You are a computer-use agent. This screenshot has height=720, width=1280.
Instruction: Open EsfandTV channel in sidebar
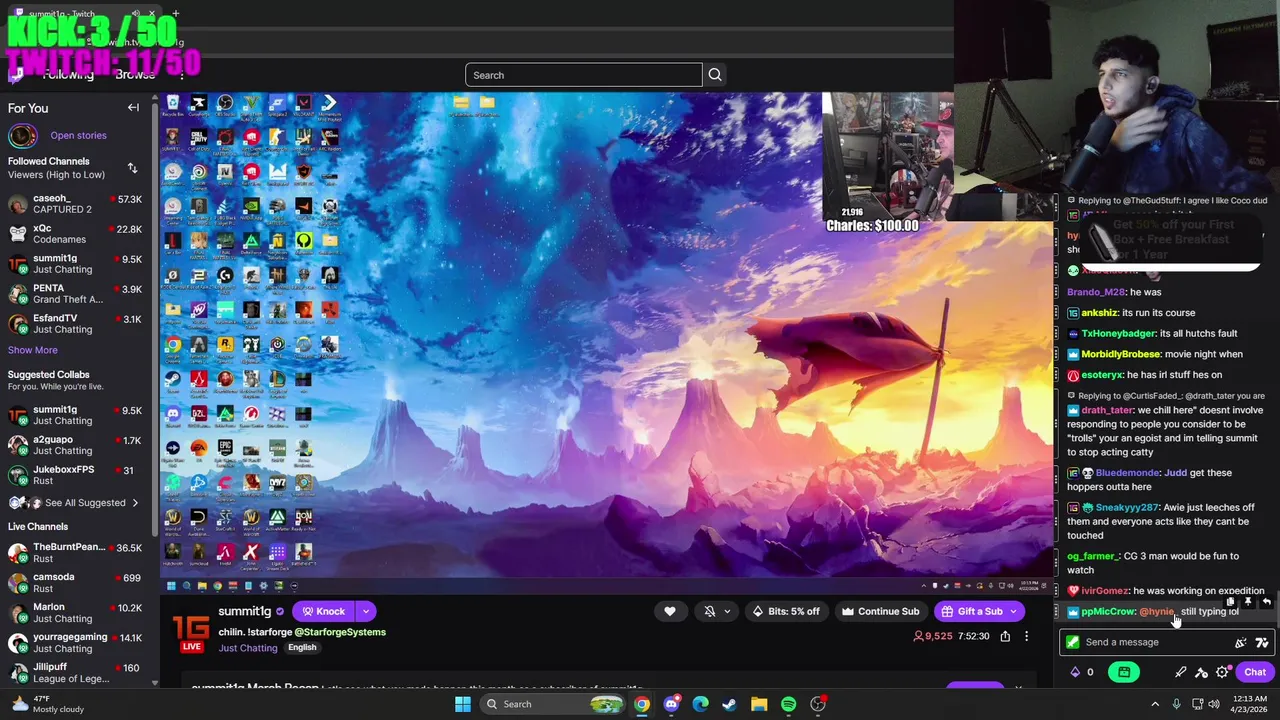click(x=75, y=324)
